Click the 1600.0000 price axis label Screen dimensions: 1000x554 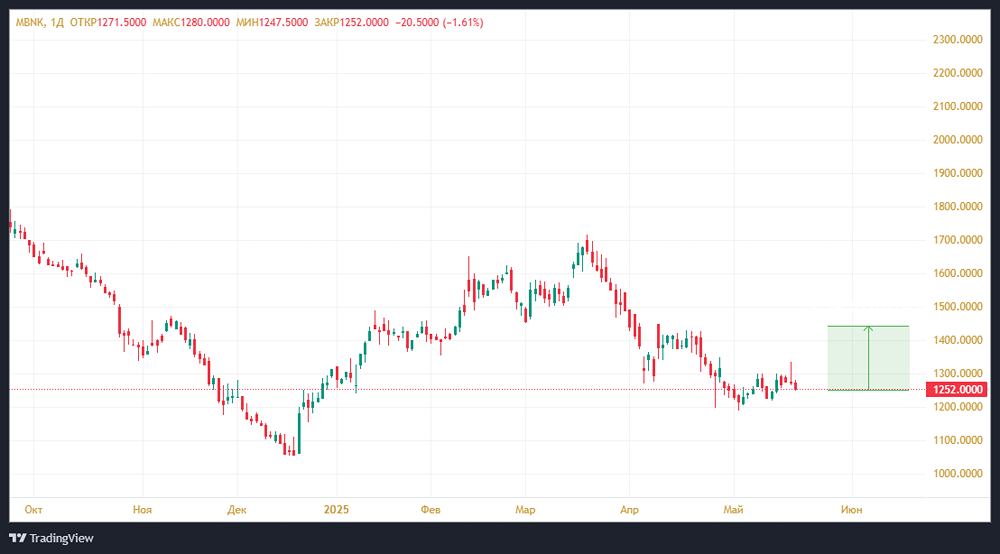[x=957, y=273]
